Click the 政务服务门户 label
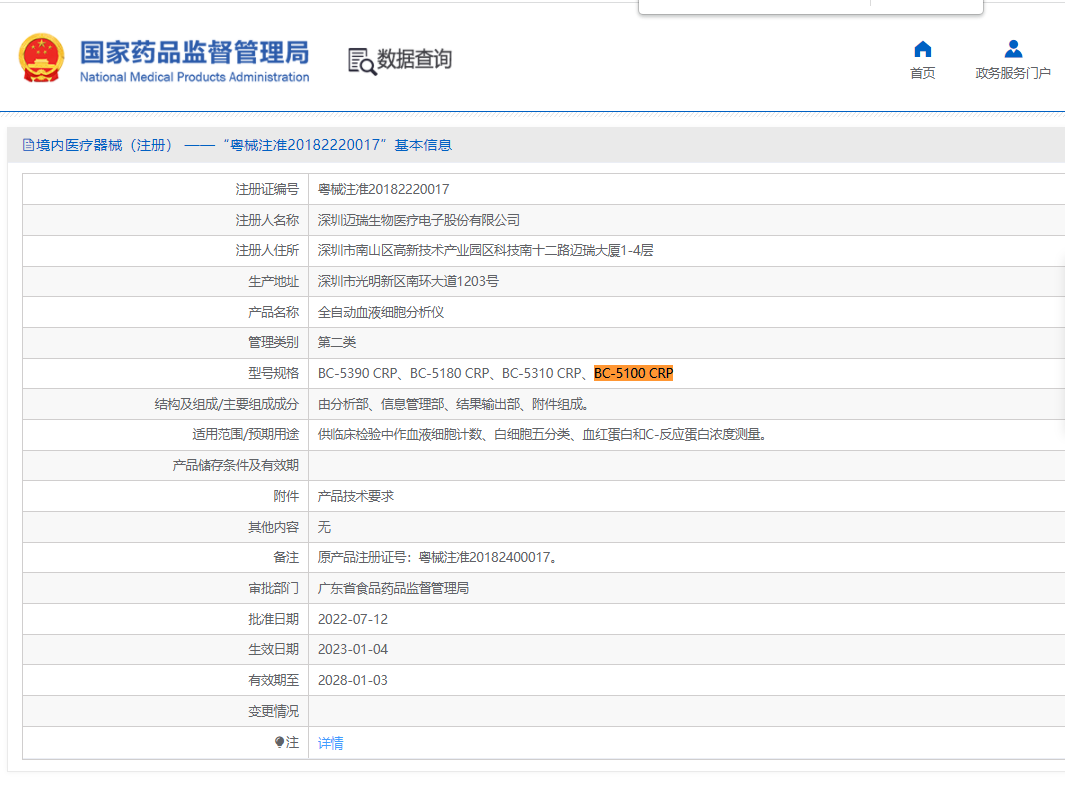This screenshot has width=1065, height=799. 1013,73
